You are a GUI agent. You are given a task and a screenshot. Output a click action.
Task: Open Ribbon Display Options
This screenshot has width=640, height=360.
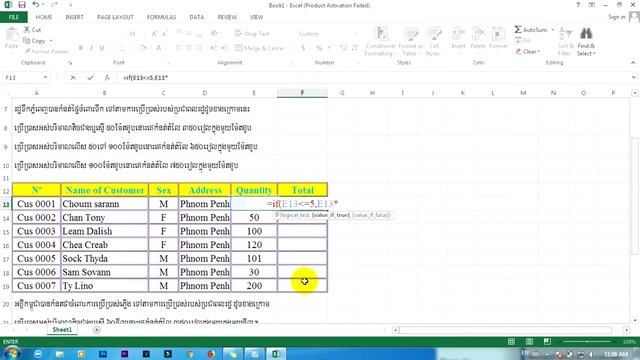[x=591, y=5]
